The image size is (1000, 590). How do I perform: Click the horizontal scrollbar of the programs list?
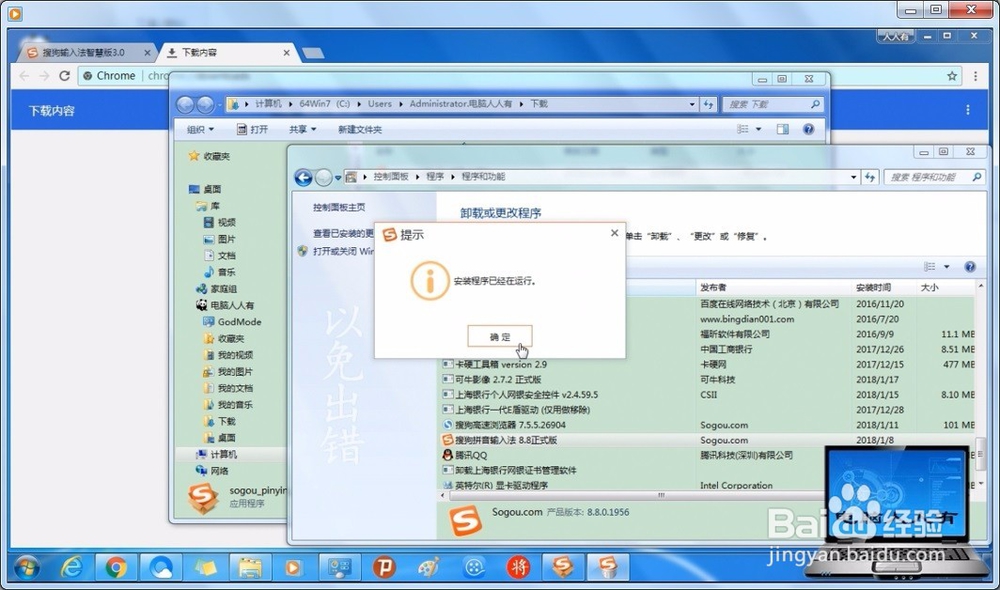coord(661,495)
